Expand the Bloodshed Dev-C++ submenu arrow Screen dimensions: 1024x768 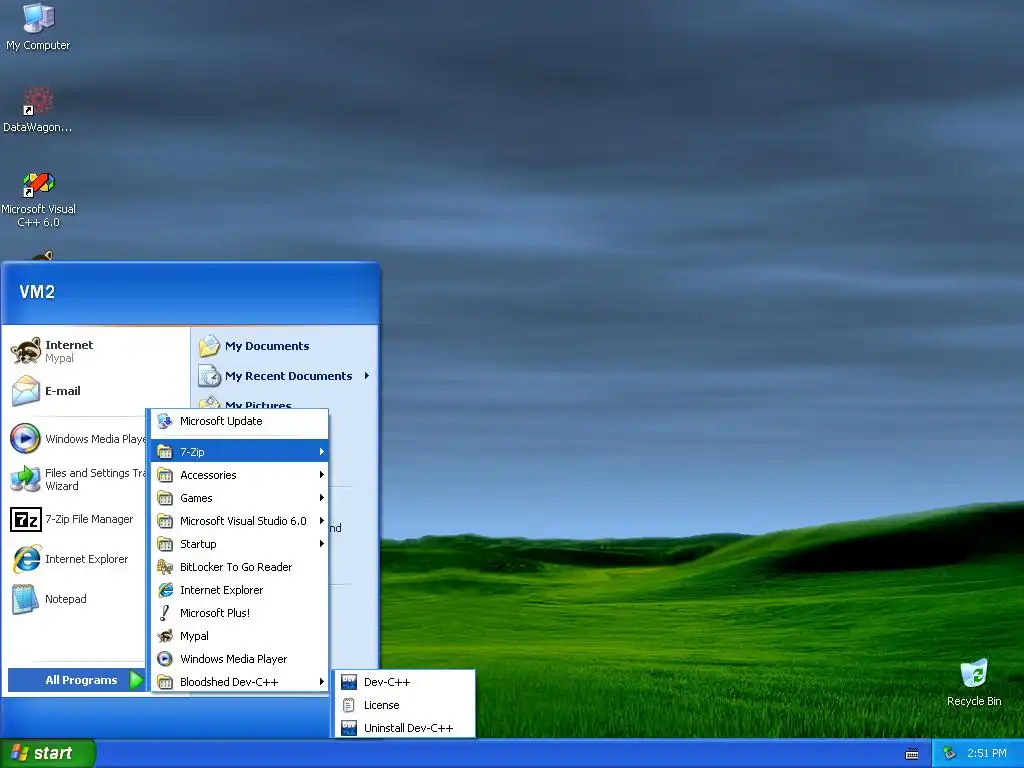321,682
